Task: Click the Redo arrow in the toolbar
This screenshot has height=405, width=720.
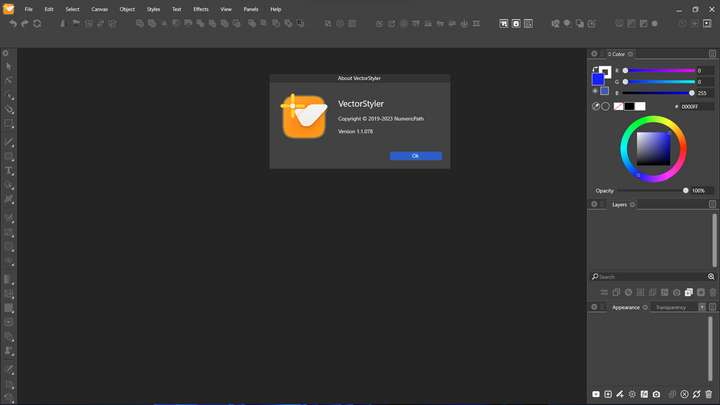Action: point(25,23)
